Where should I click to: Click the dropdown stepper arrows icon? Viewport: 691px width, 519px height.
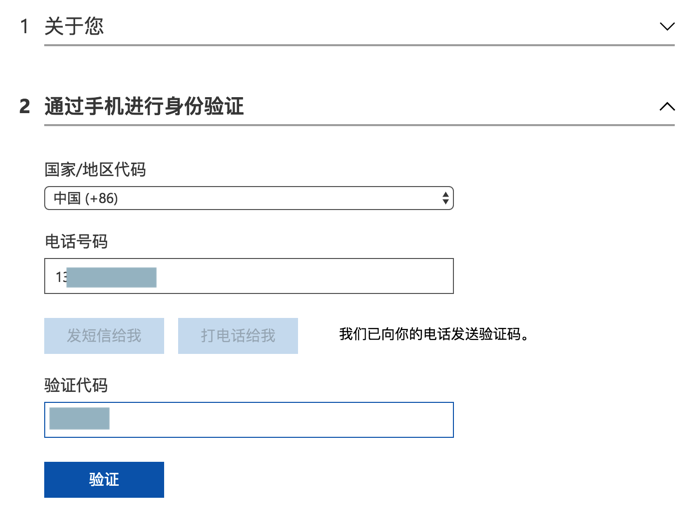coord(446,198)
